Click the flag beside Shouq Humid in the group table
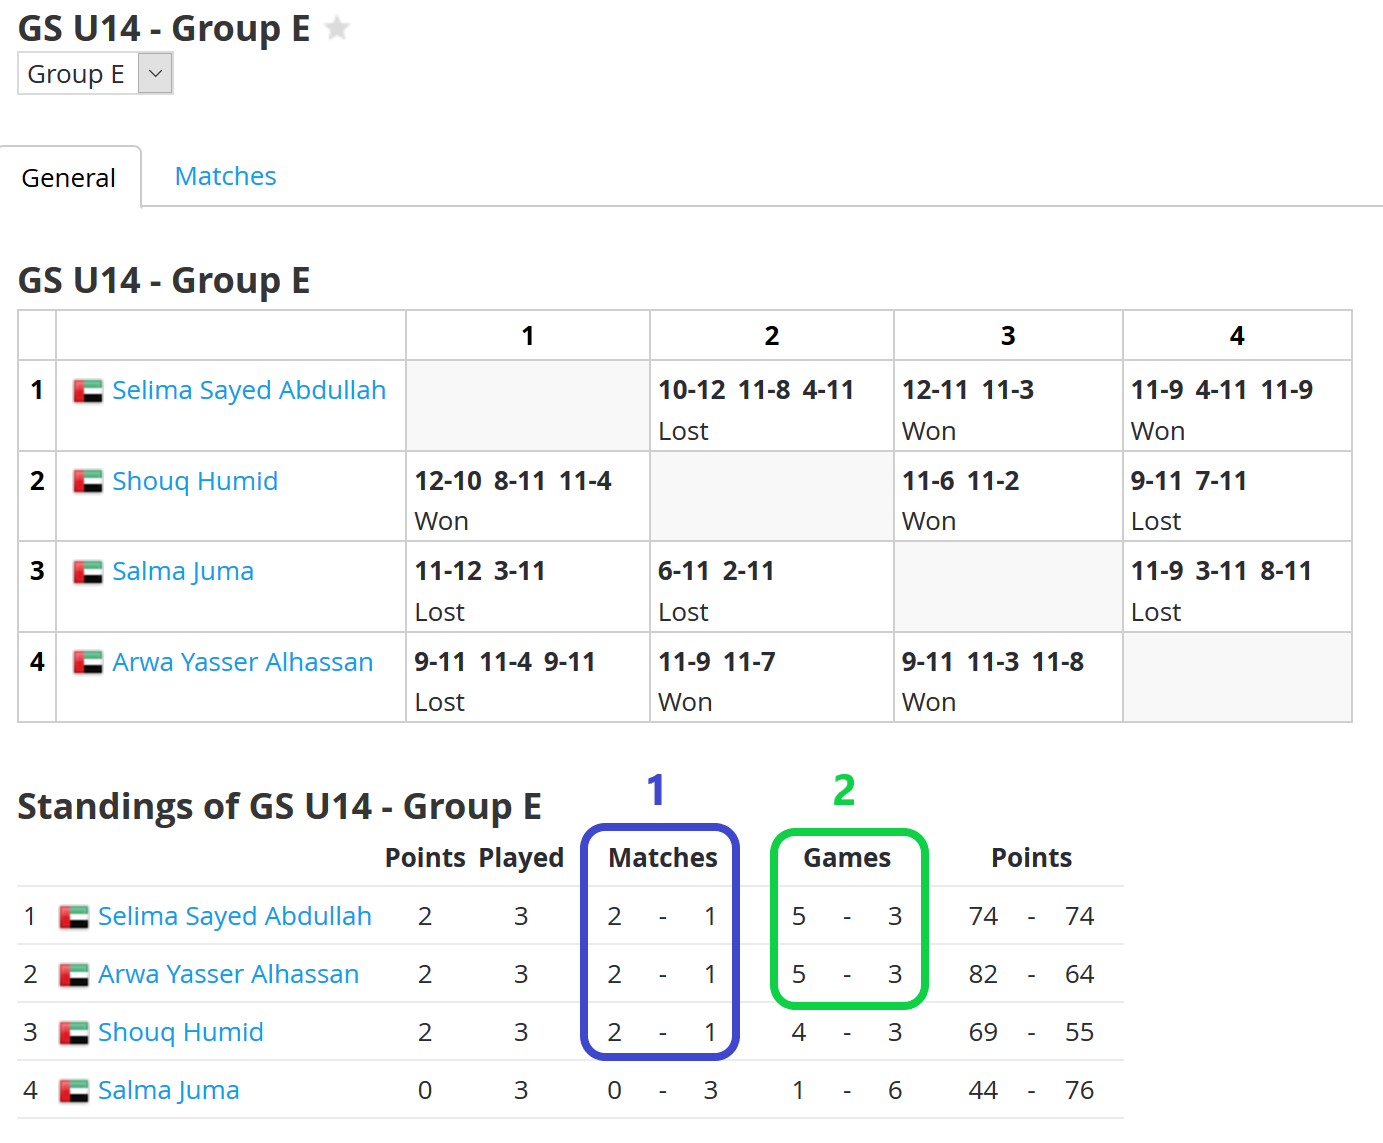 click(88, 482)
